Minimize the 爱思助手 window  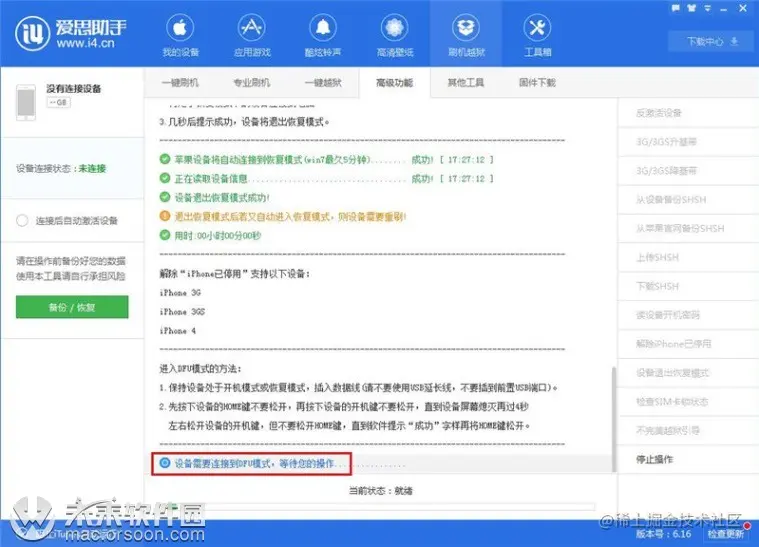click(x=723, y=9)
